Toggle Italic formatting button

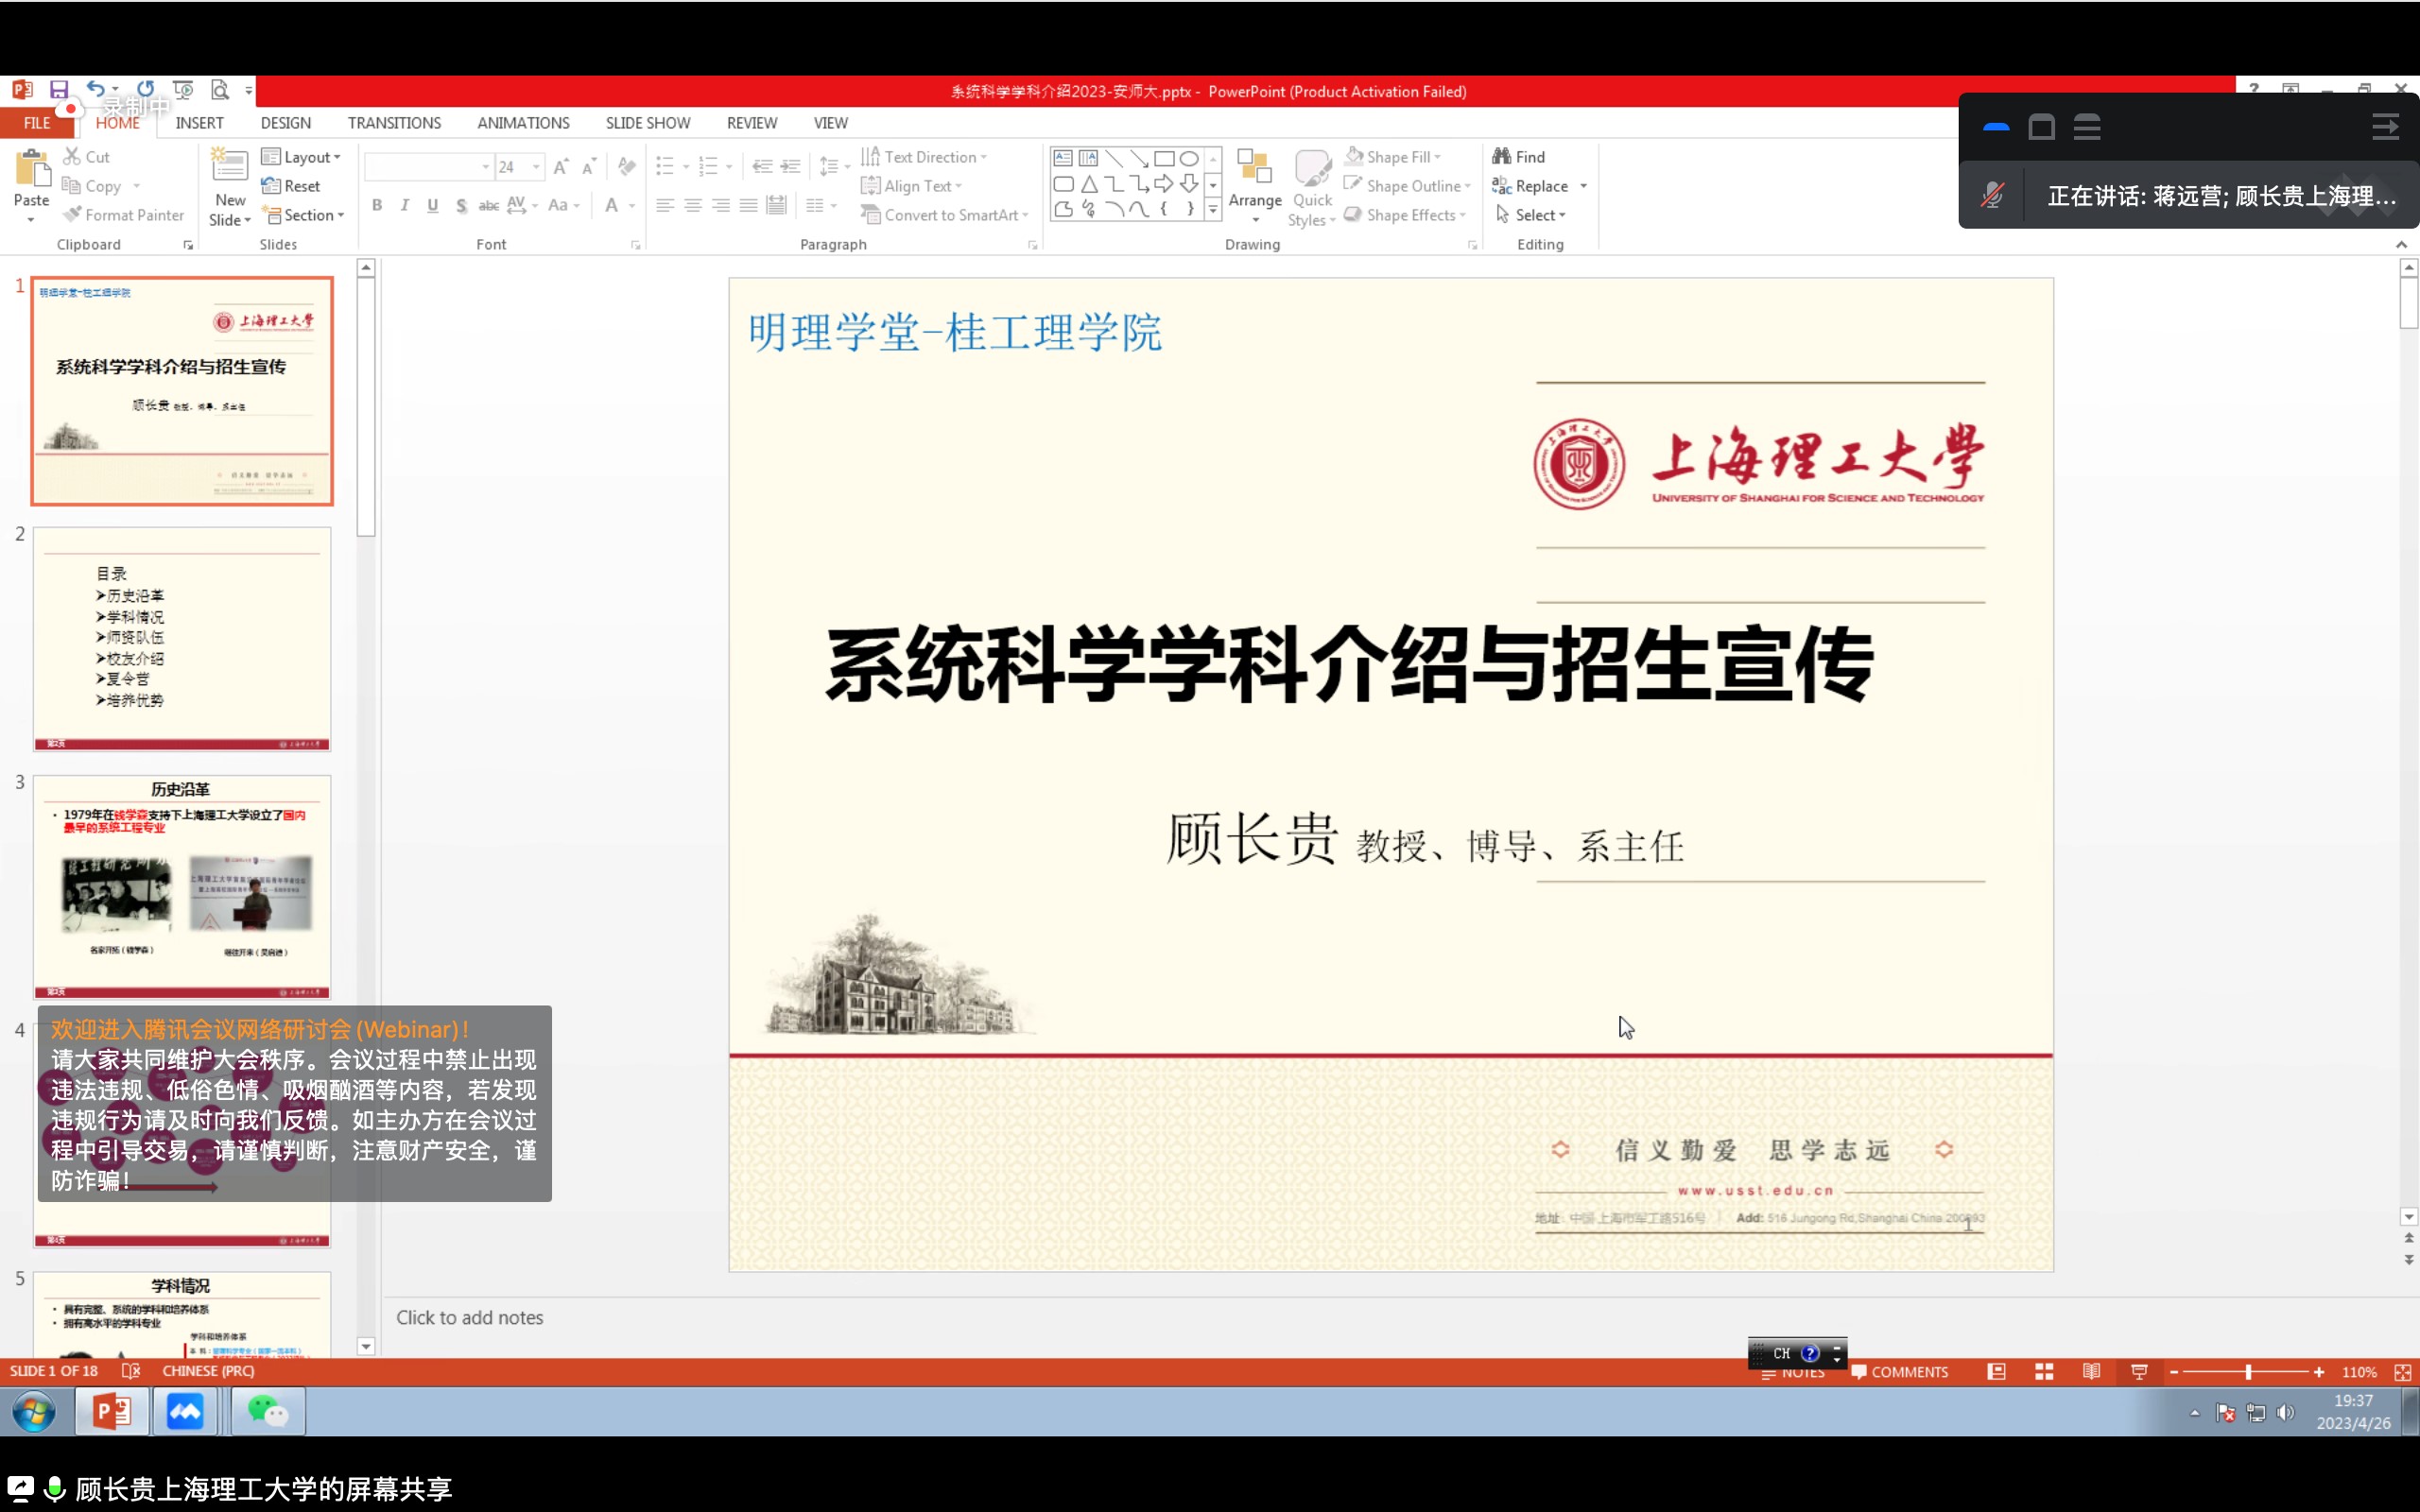[404, 205]
